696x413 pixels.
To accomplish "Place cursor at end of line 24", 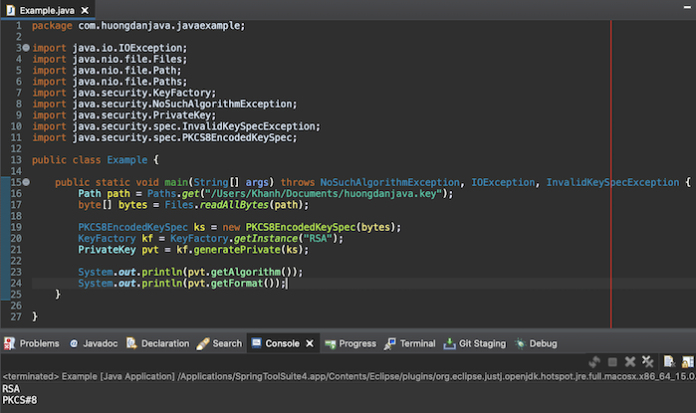I will tap(287, 284).
